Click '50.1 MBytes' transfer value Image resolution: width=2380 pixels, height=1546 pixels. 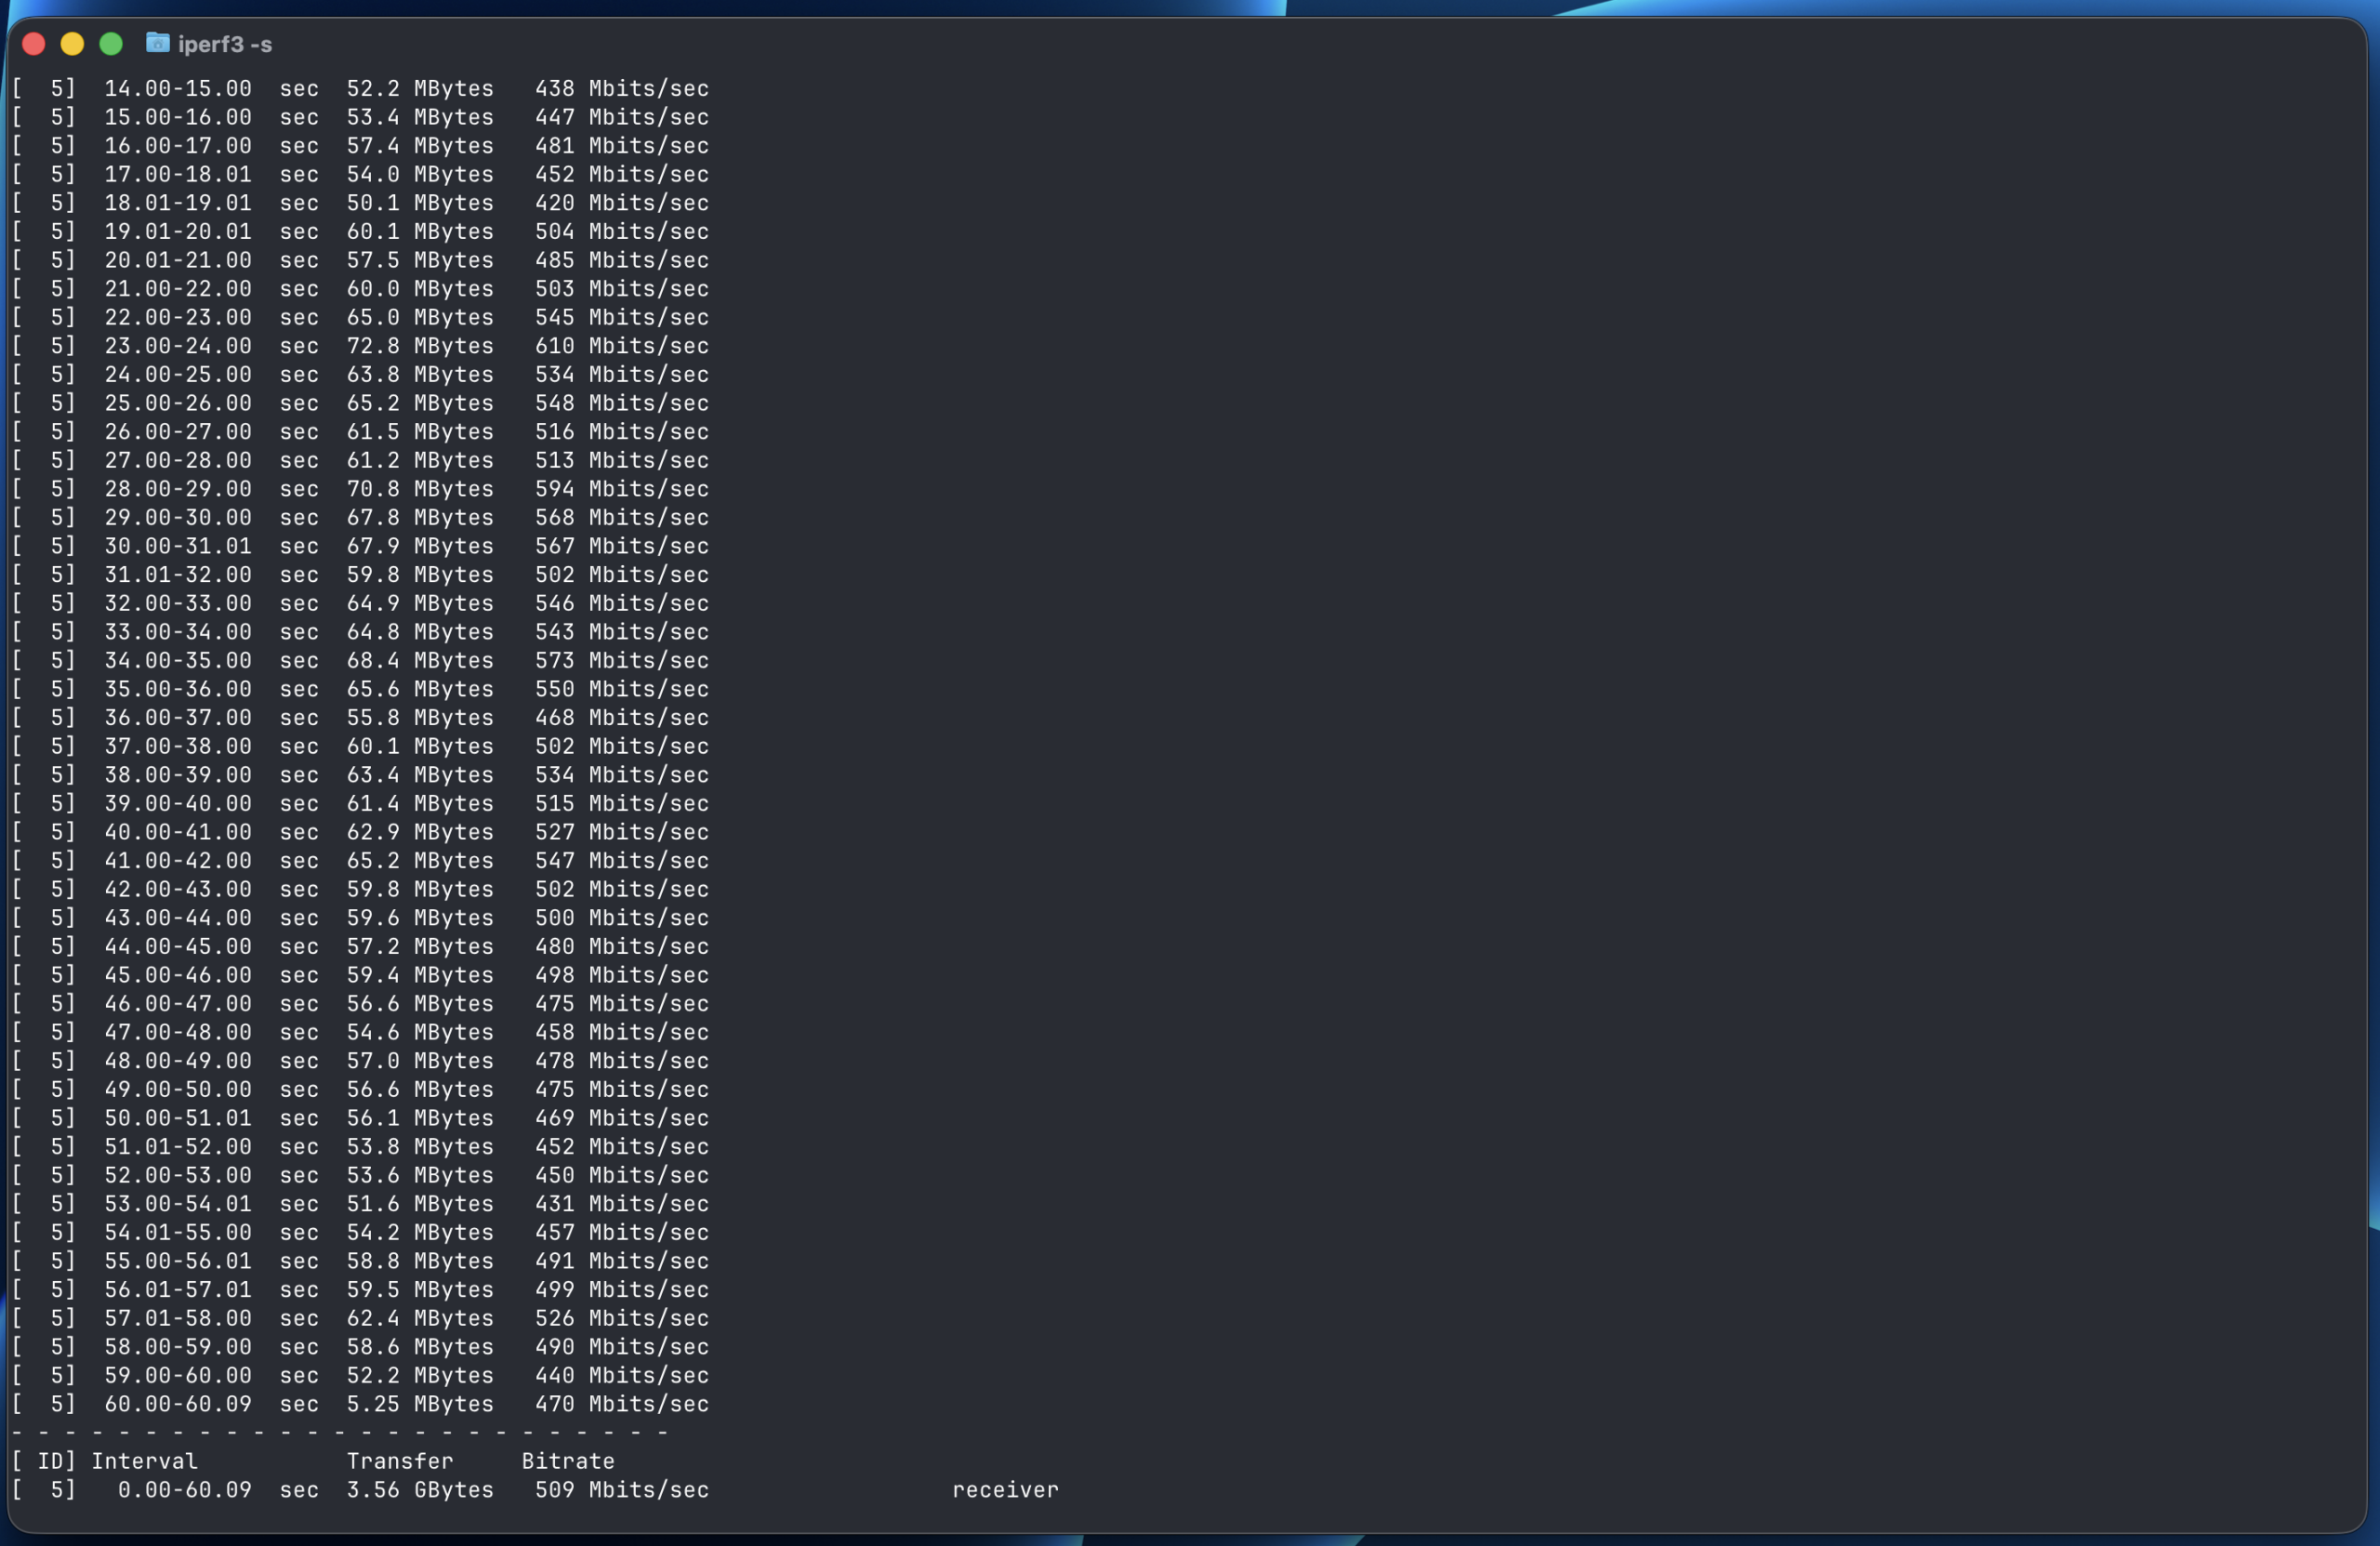click(420, 203)
